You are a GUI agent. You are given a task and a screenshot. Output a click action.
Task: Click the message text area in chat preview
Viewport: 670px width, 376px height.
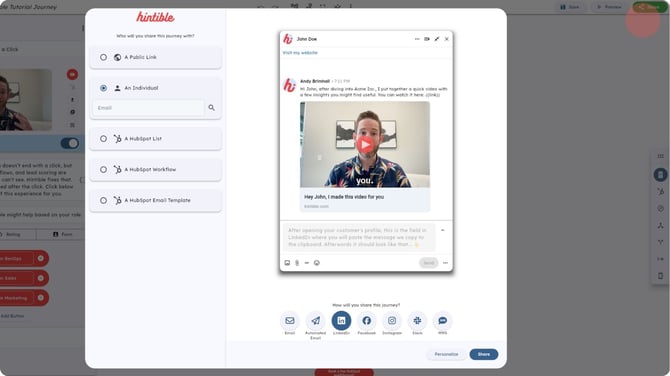coord(358,237)
